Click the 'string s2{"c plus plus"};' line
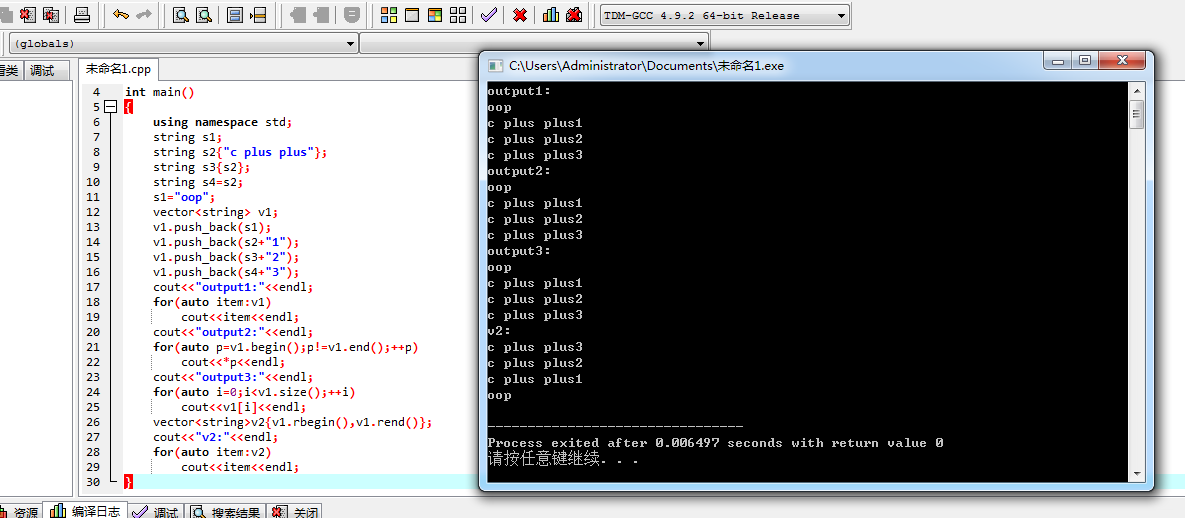Screen dimensions: 1185x518 click(x=240, y=152)
